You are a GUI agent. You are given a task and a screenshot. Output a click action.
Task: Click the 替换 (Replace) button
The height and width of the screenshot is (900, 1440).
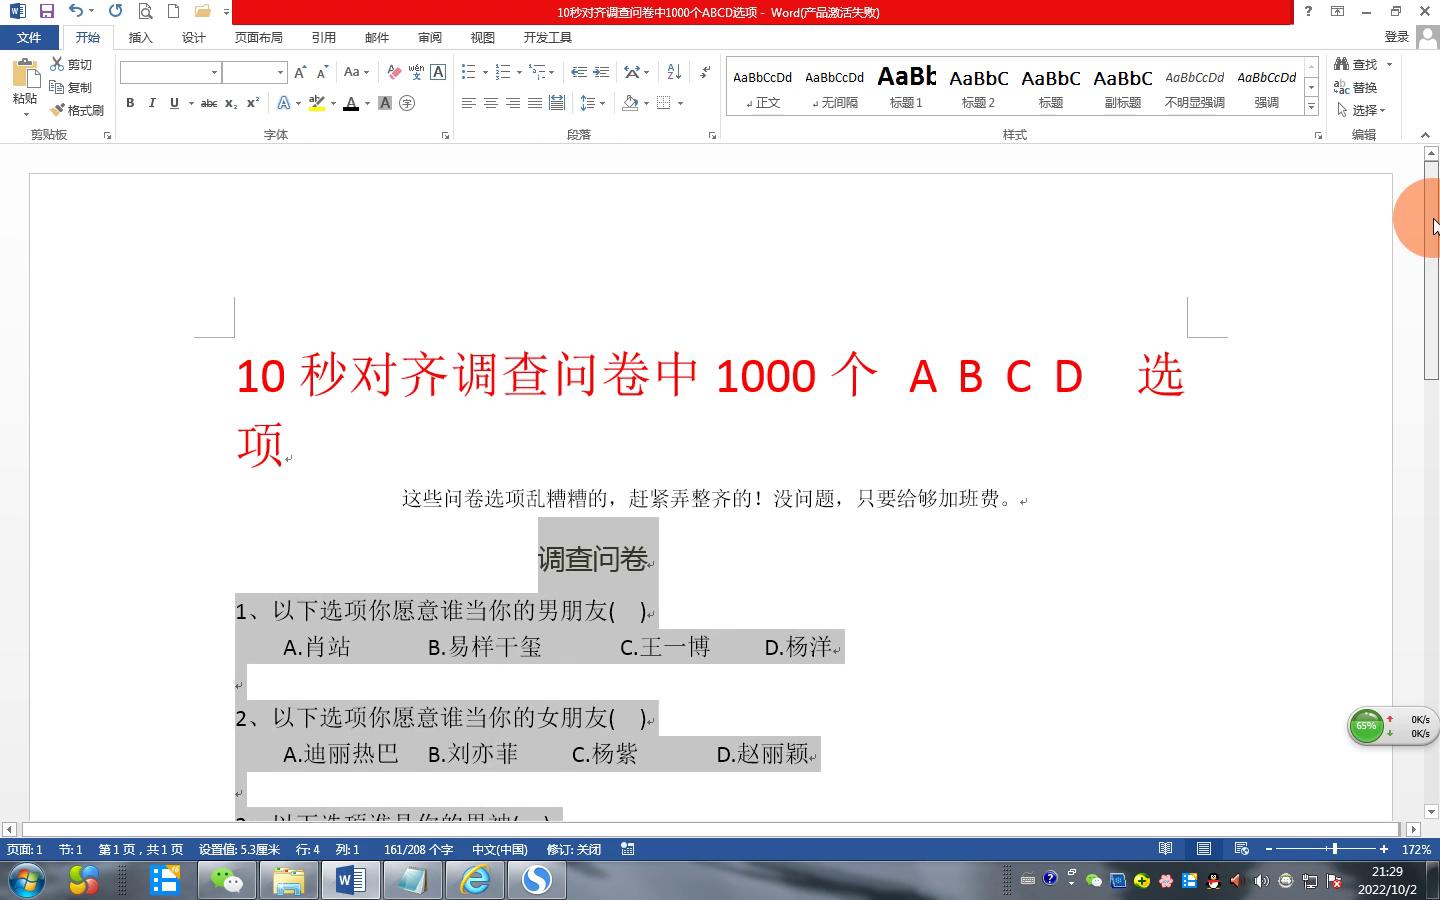click(x=1356, y=87)
